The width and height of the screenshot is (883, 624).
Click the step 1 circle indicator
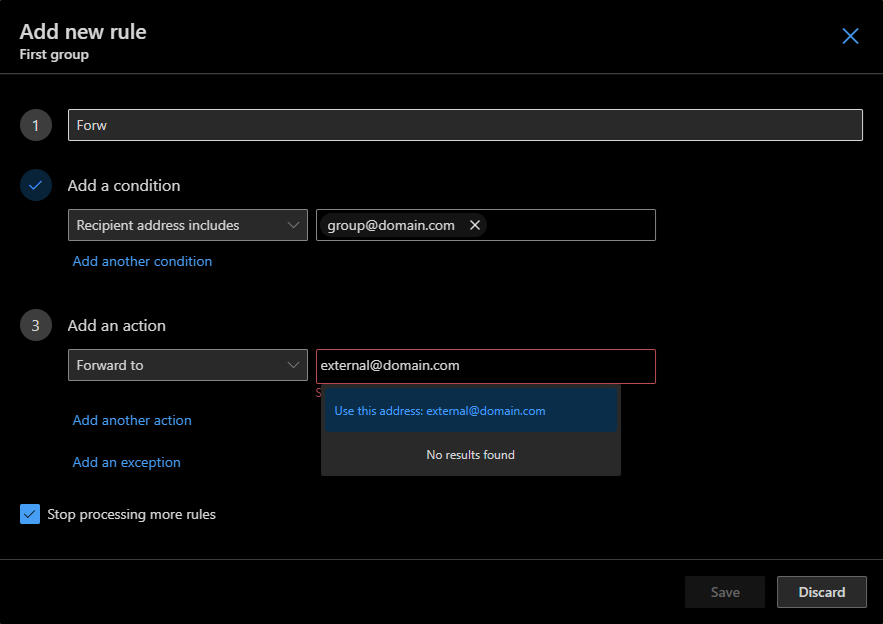click(x=35, y=125)
